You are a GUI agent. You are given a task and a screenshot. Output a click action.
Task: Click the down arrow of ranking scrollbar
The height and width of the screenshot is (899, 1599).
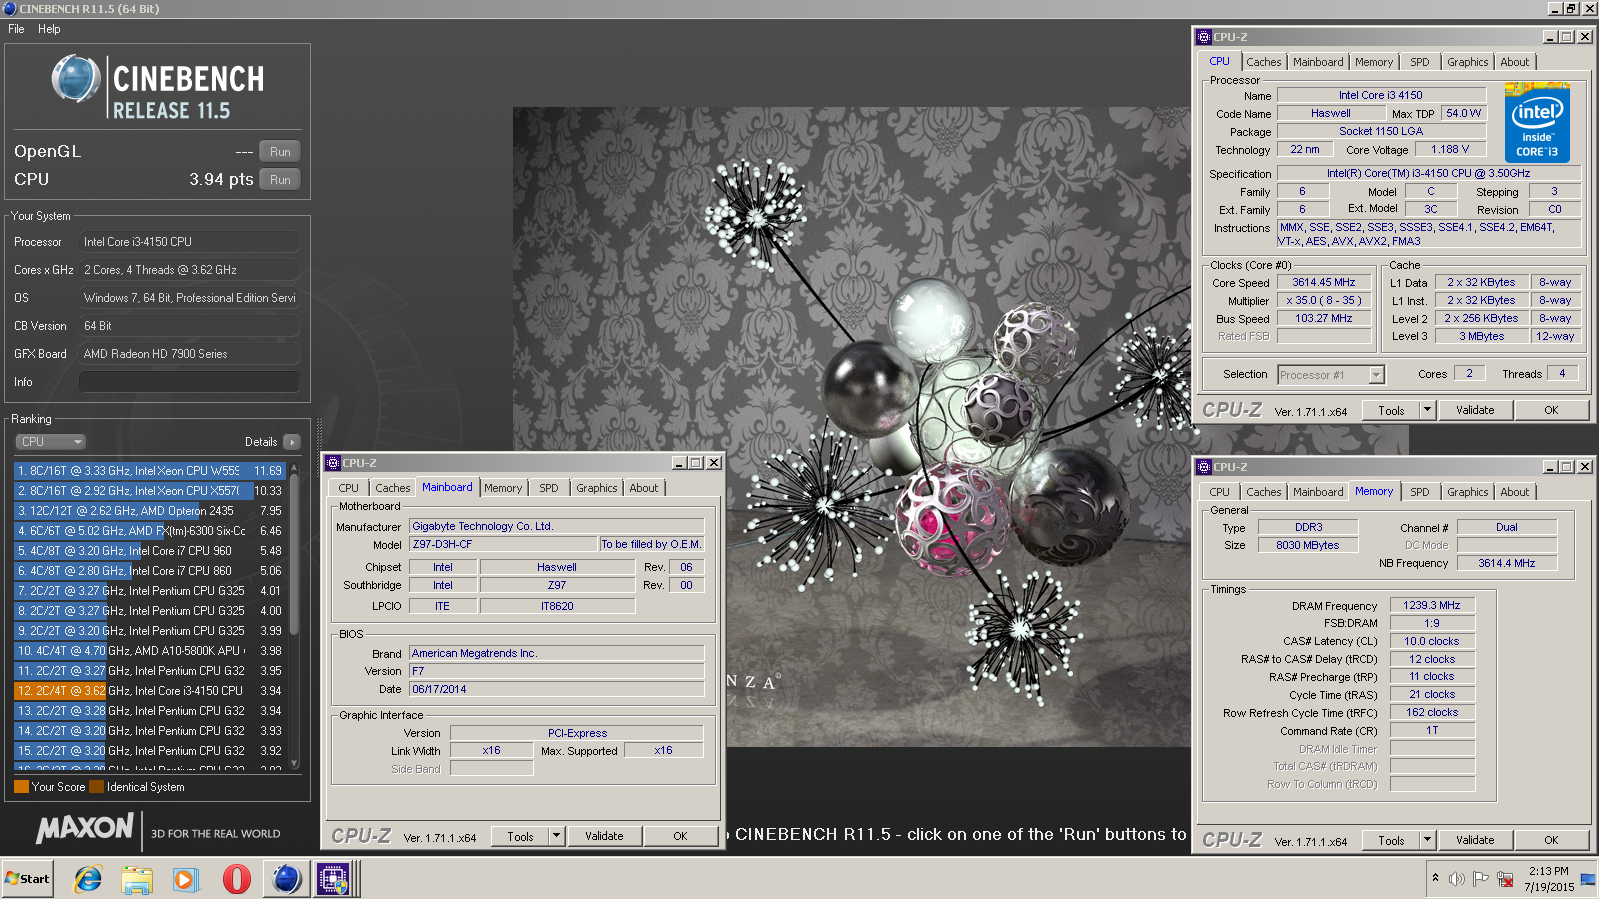(294, 764)
